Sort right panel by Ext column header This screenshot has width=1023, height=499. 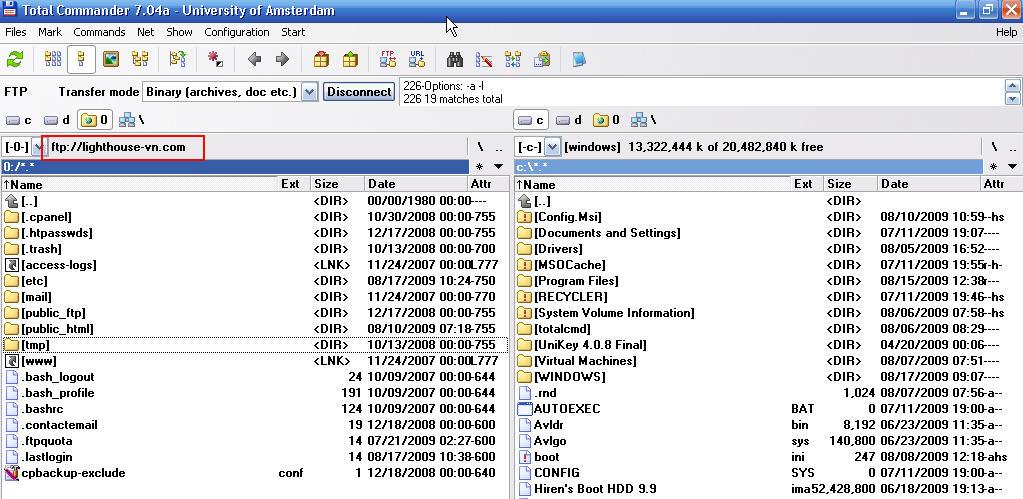(804, 184)
